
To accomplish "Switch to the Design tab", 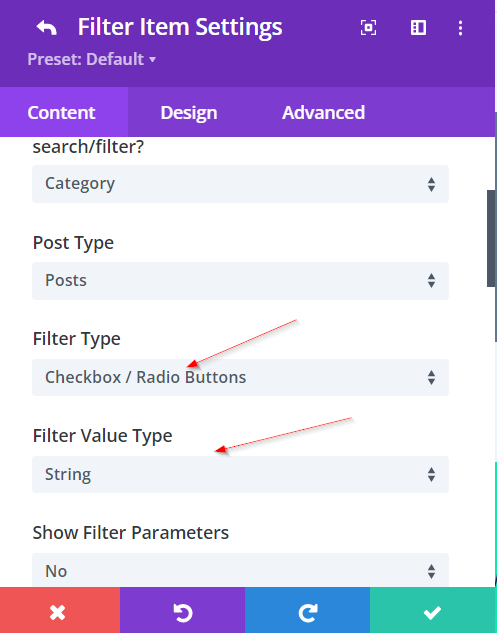I will 189,112.
